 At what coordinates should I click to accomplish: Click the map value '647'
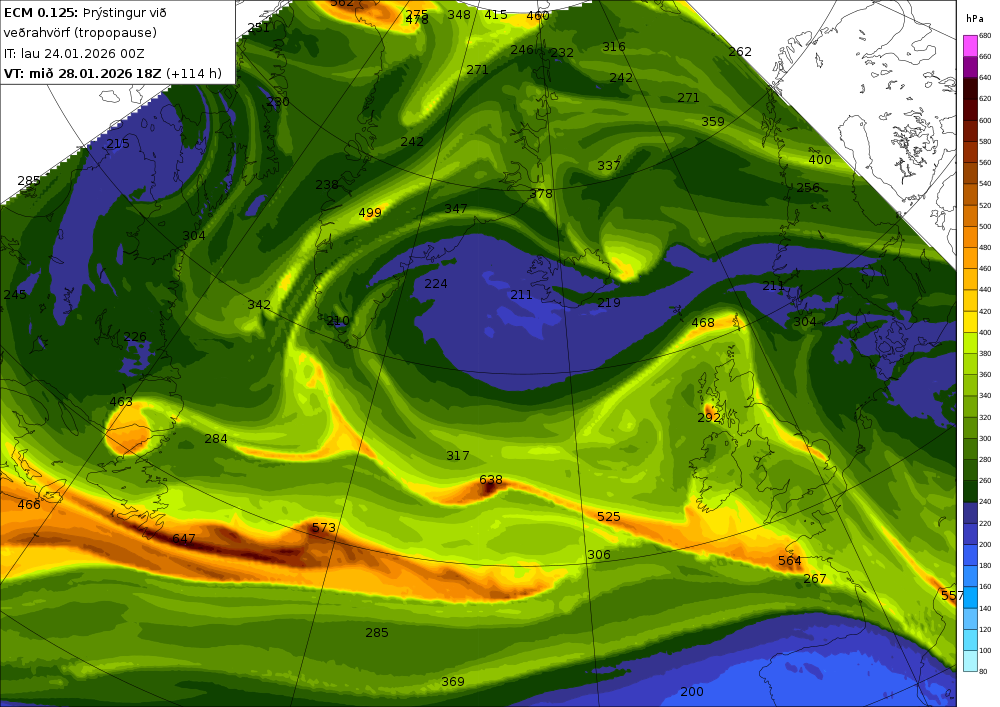tap(184, 539)
